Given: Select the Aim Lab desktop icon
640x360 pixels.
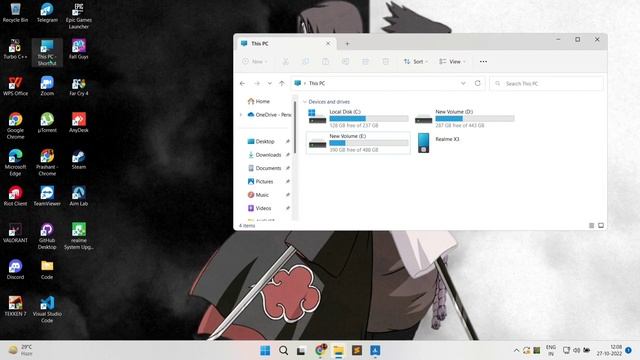Looking at the screenshot, I should [x=78, y=196].
